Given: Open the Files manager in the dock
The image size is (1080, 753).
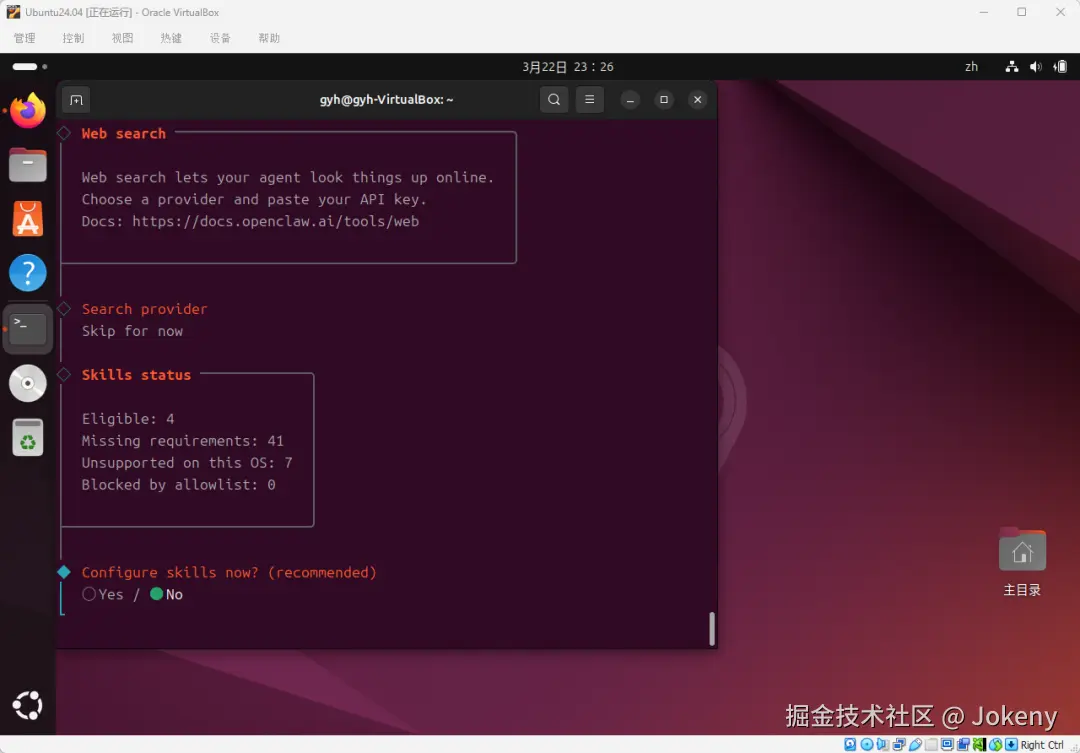Looking at the screenshot, I should pyautogui.click(x=28, y=165).
